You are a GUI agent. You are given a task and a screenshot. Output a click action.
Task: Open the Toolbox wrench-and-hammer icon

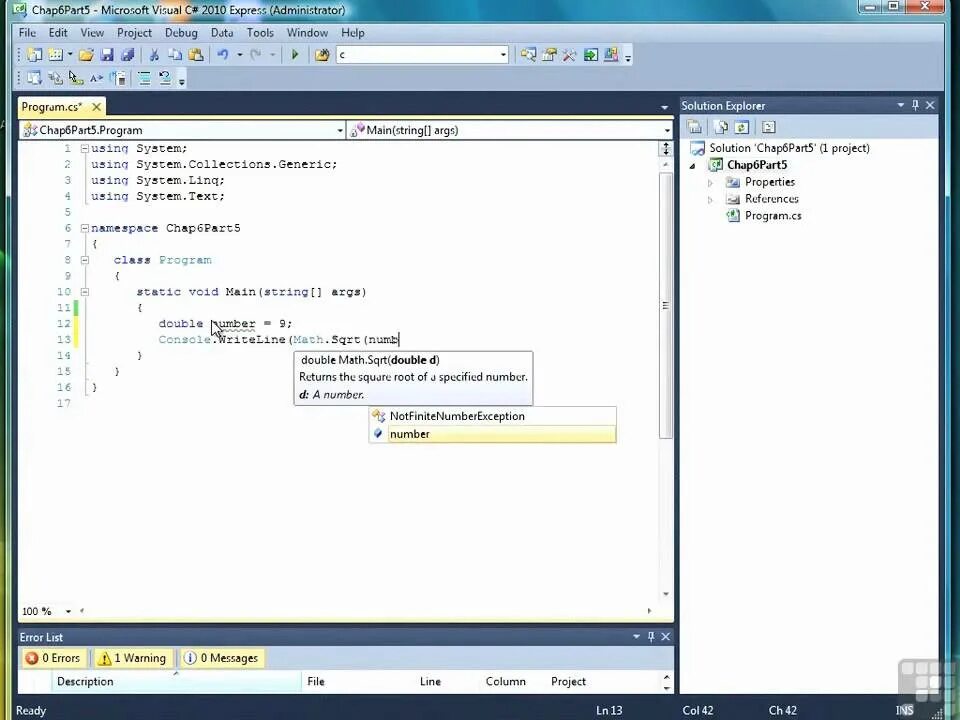pyautogui.click(x=569, y=55)
